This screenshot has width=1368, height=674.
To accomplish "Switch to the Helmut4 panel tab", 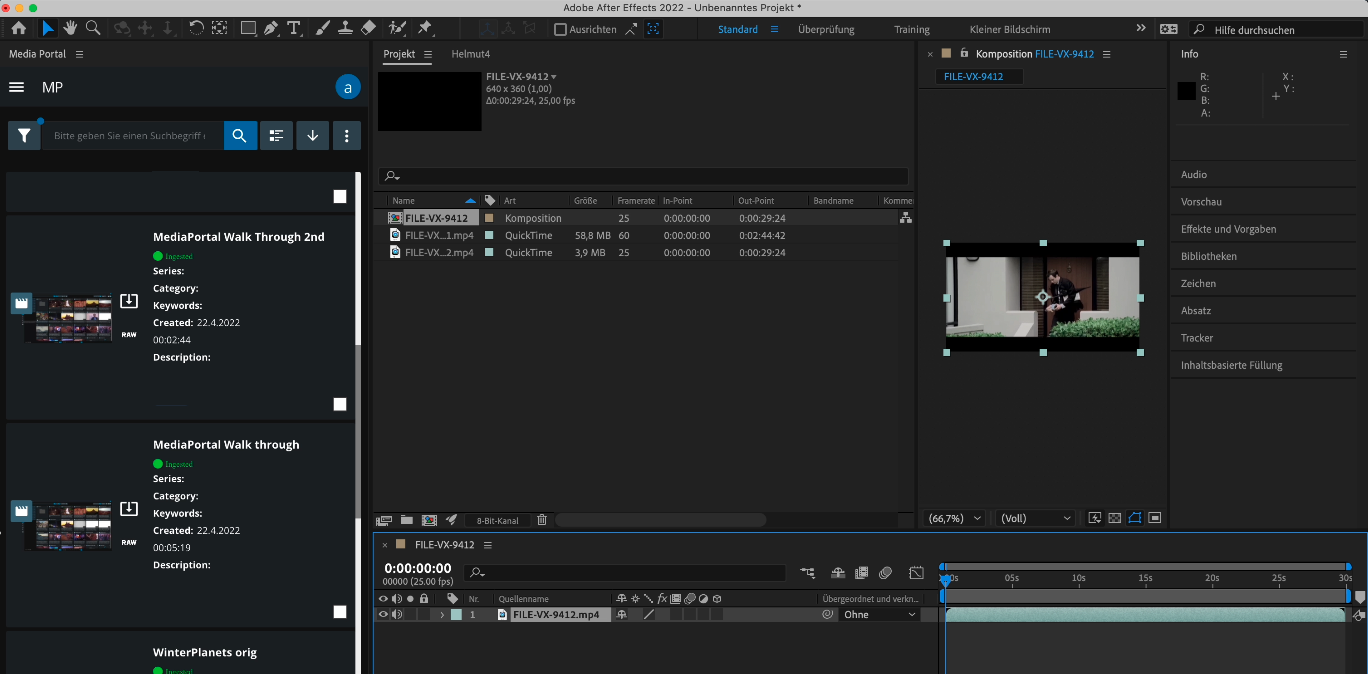I will pos(470,54).
